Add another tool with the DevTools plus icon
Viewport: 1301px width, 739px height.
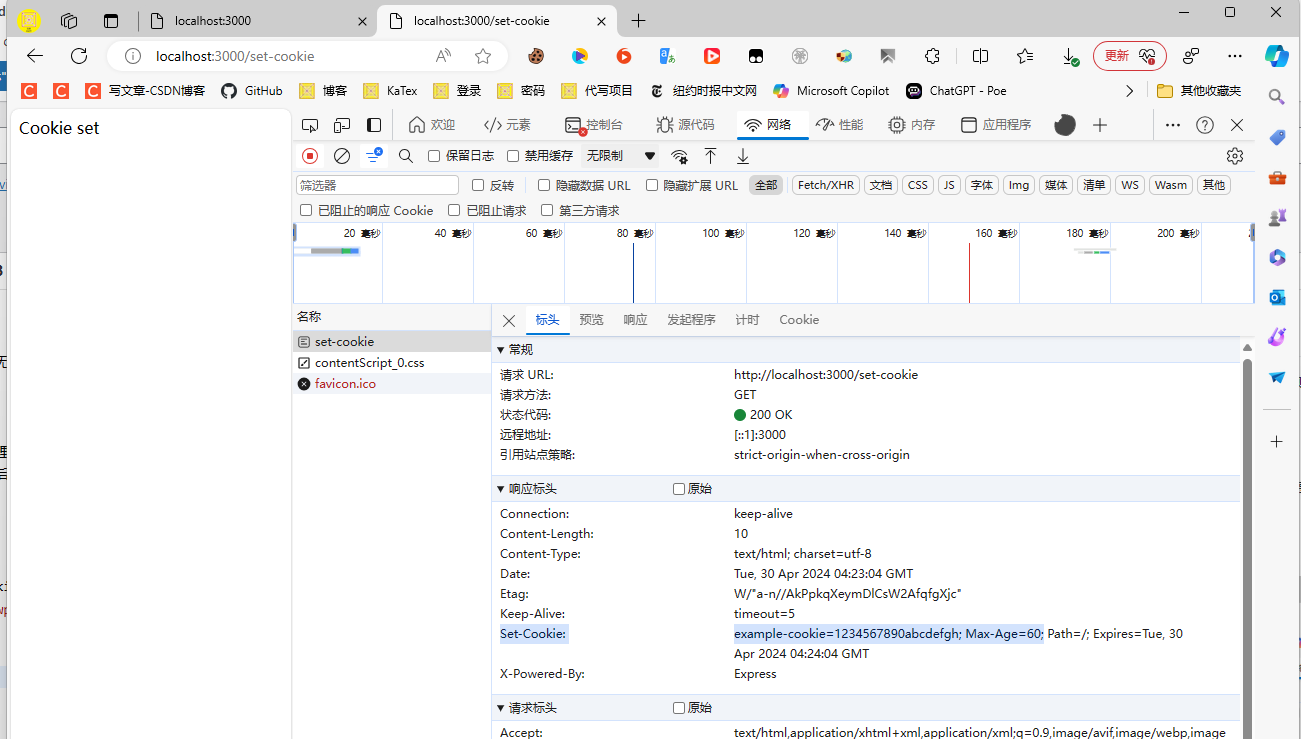(x=1100, y=125)
